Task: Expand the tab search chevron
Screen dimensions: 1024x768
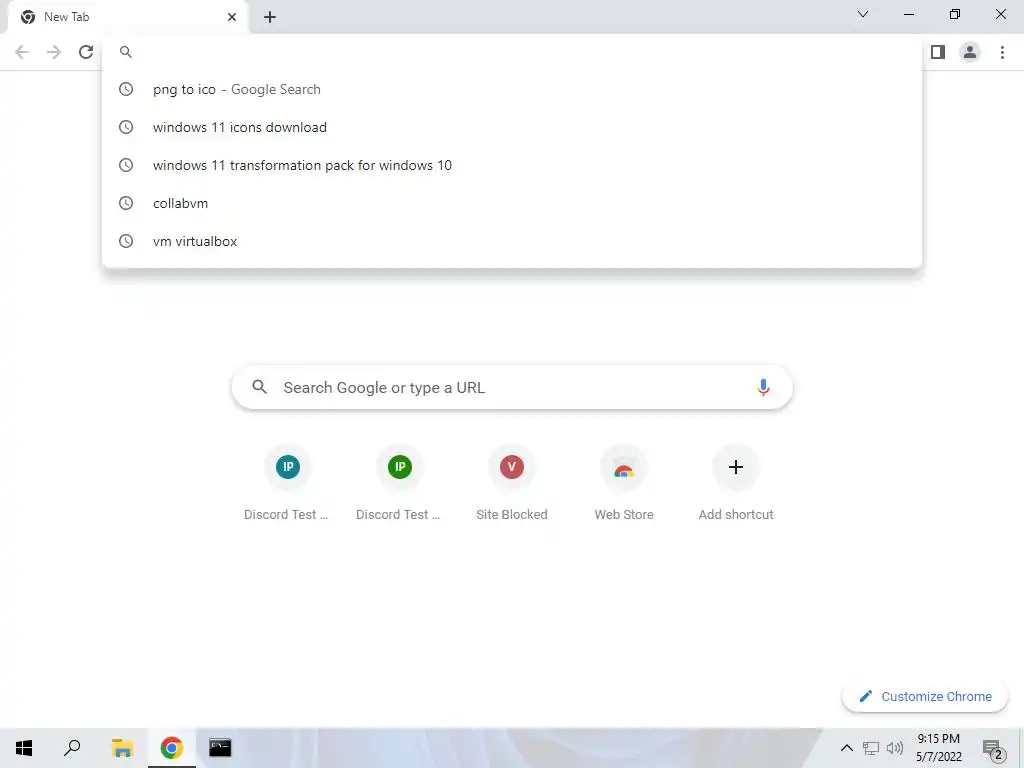Action: [x=863, y=14]
